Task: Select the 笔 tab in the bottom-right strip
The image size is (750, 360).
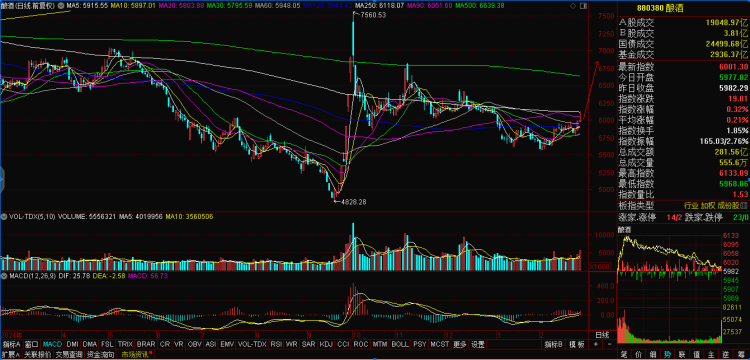Action: pos(624,355)
